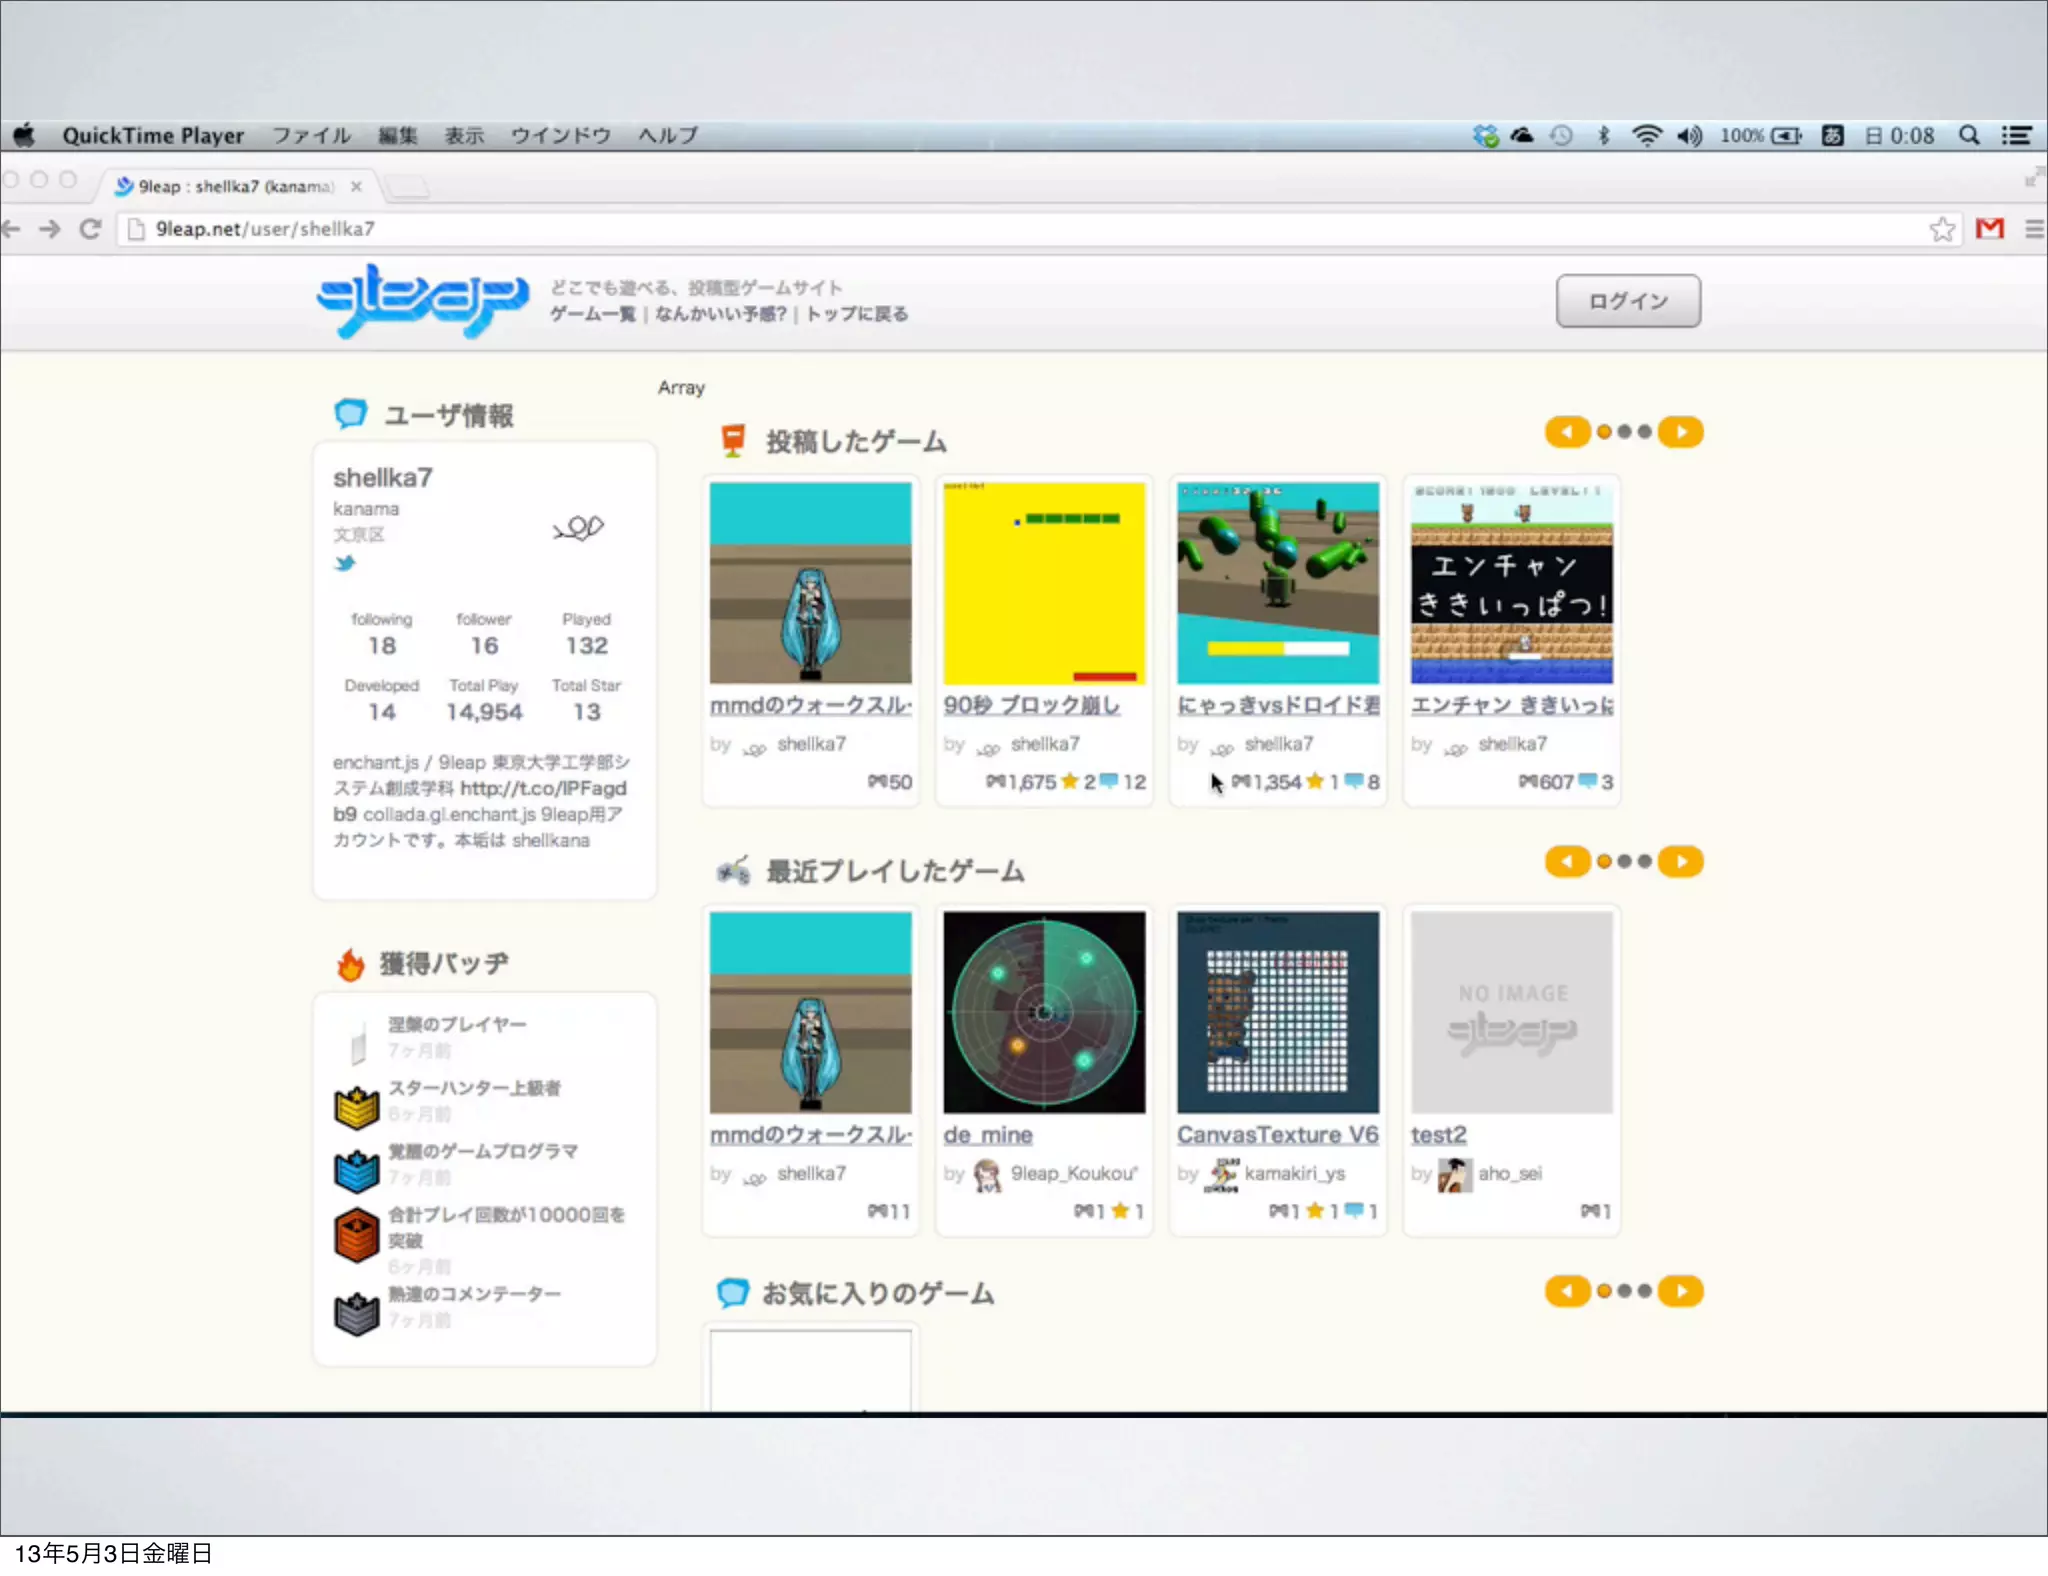Open the ウインドウ menu

pos(560,135)
